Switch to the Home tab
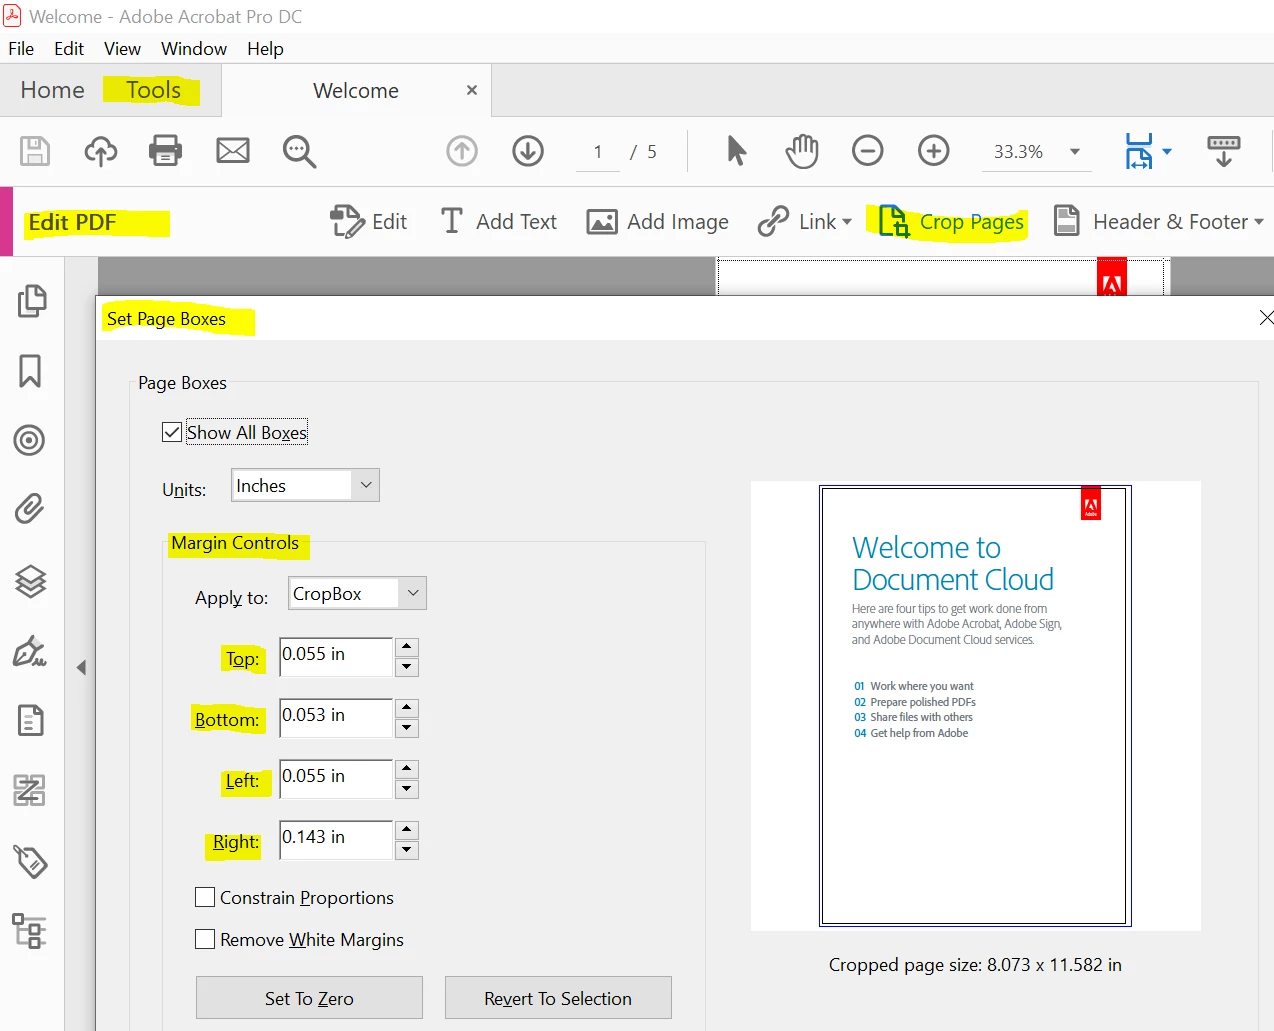Screen dimensions: 1274x1031 pos(53,90)
